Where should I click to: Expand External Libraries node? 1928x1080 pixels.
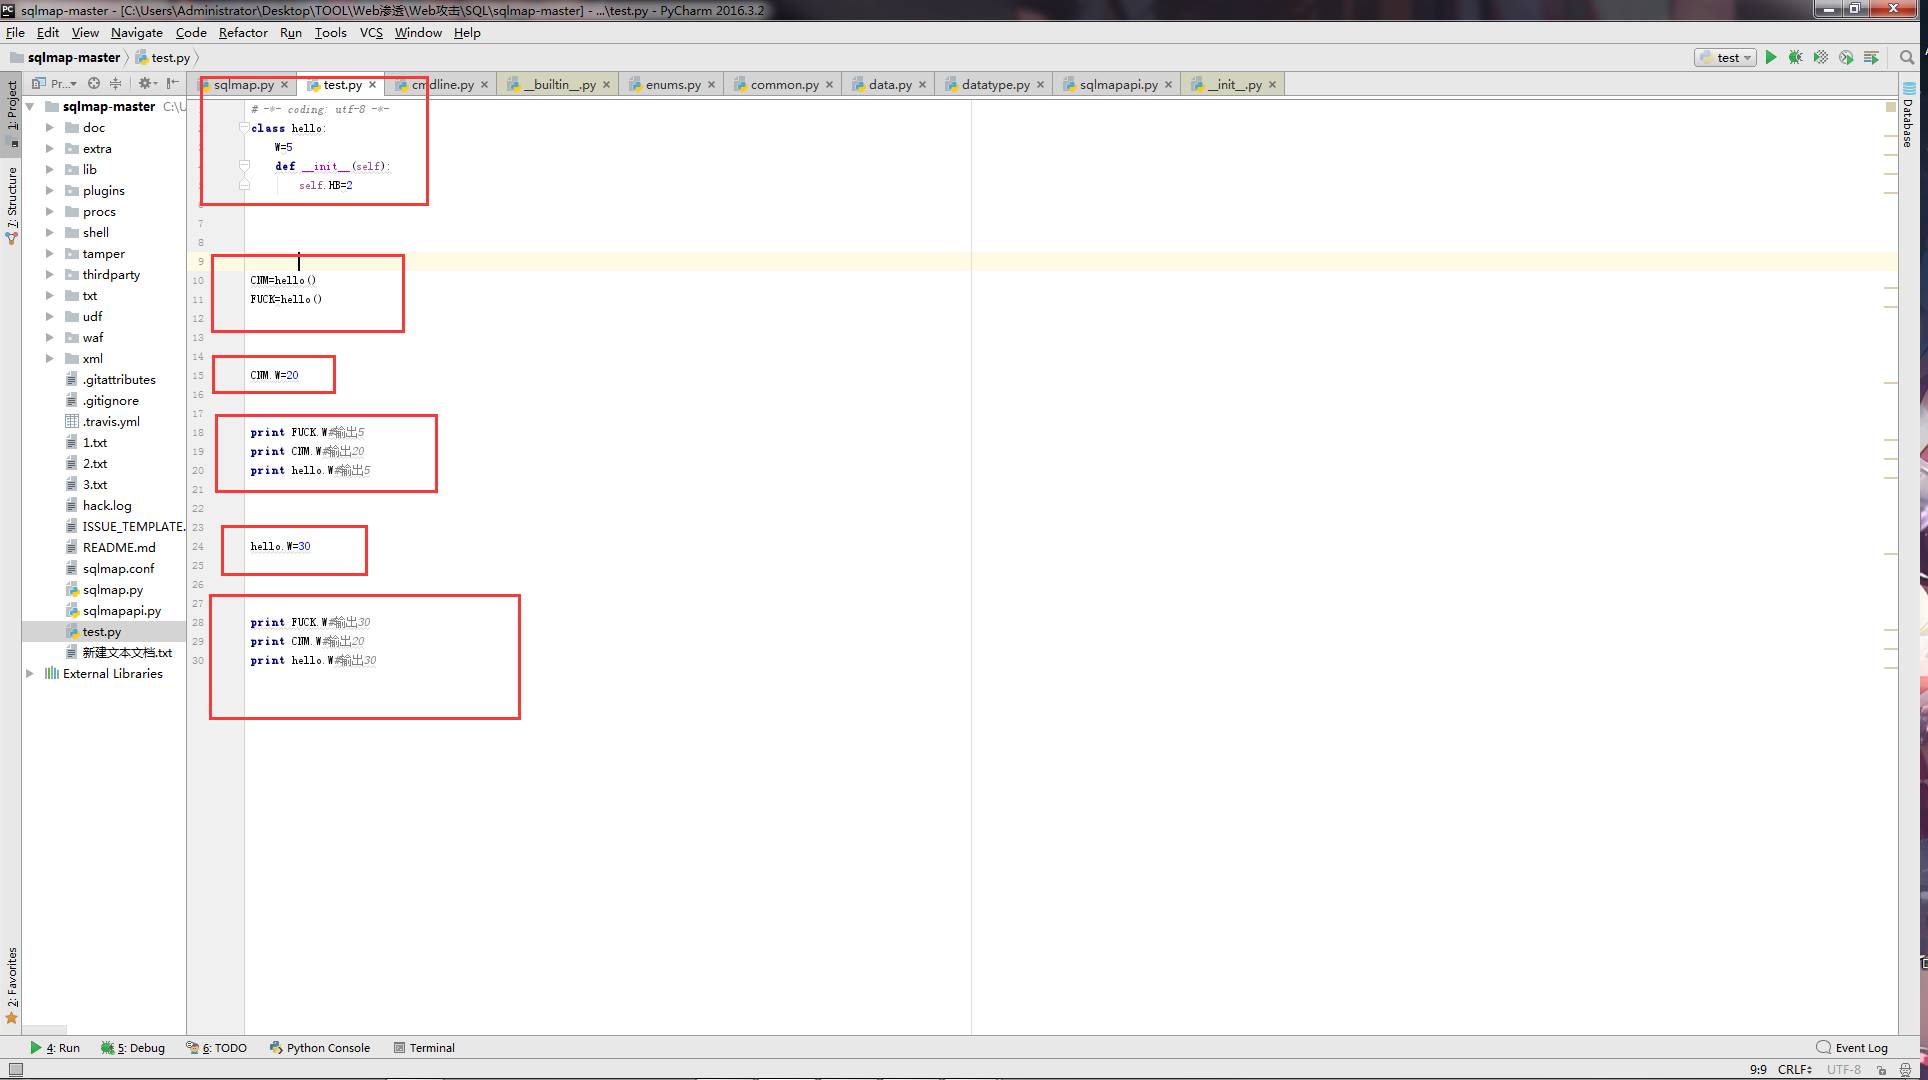coord(31,673)
